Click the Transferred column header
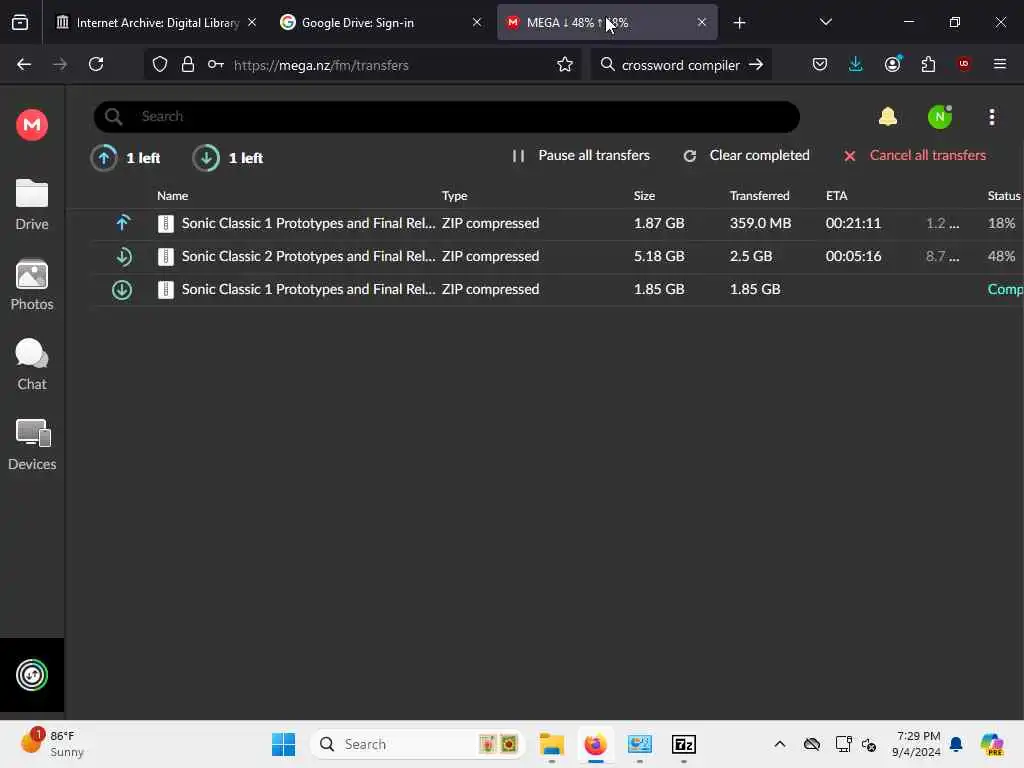 (760, 195)
